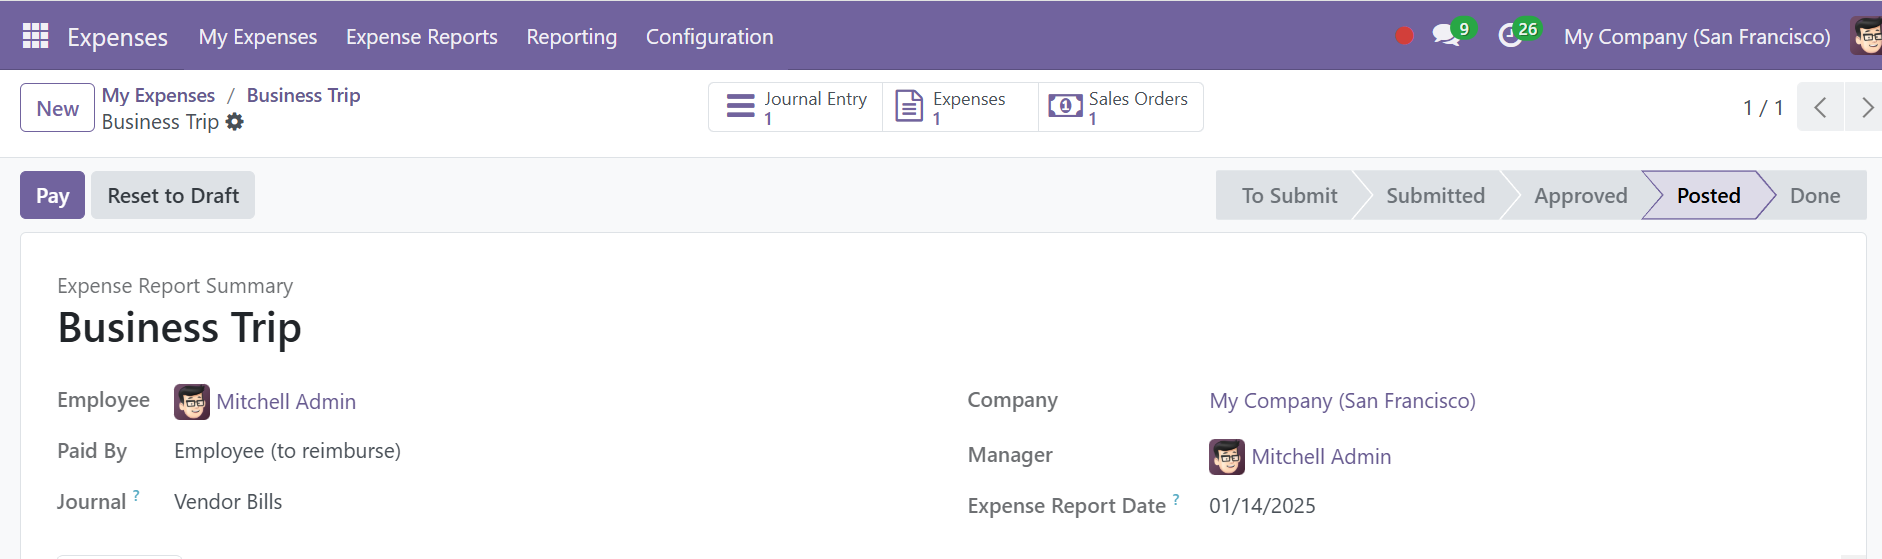
Task: Open the conversations chat bubble icon
Action: (x=1445, y=36)
